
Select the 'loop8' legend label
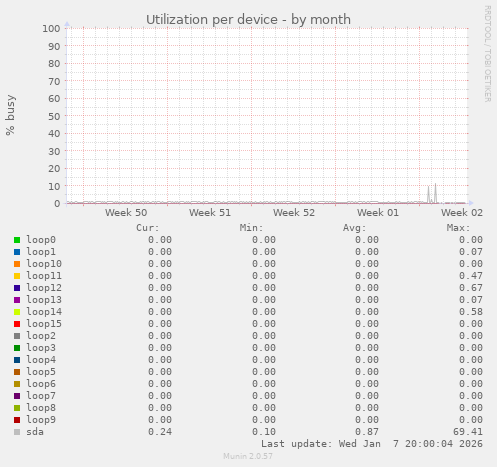41,408
